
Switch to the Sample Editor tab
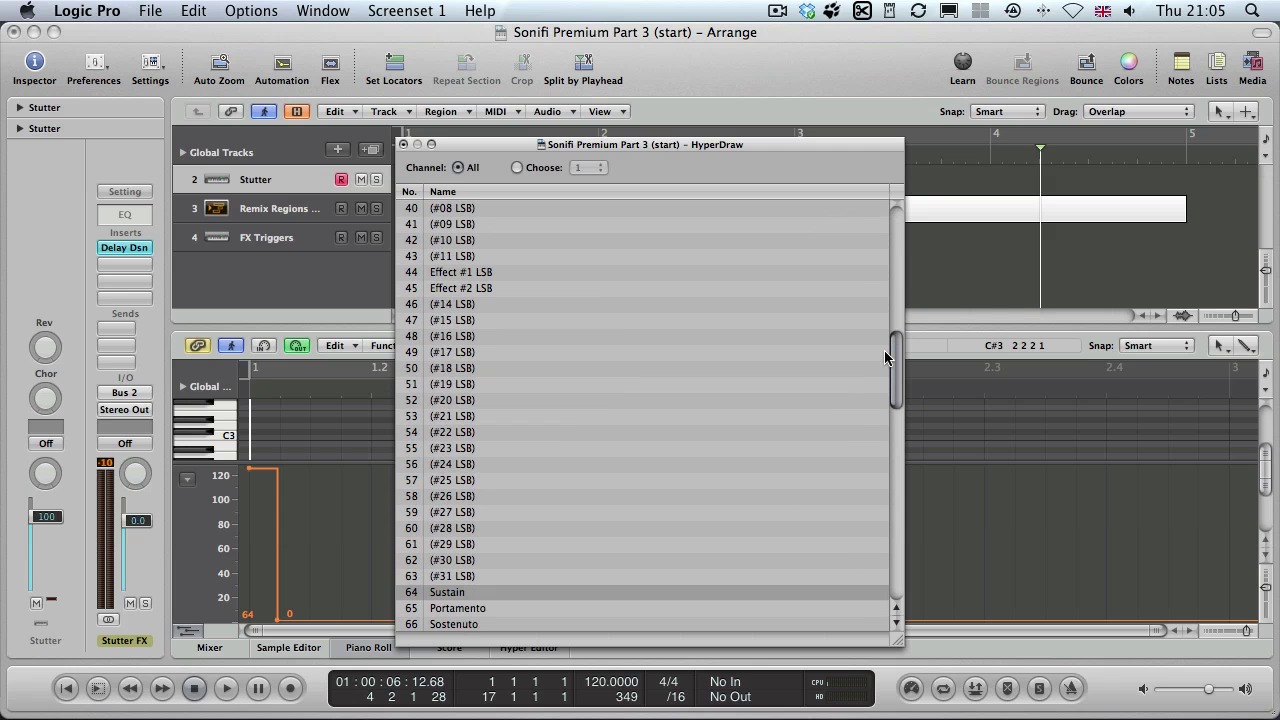288,648
